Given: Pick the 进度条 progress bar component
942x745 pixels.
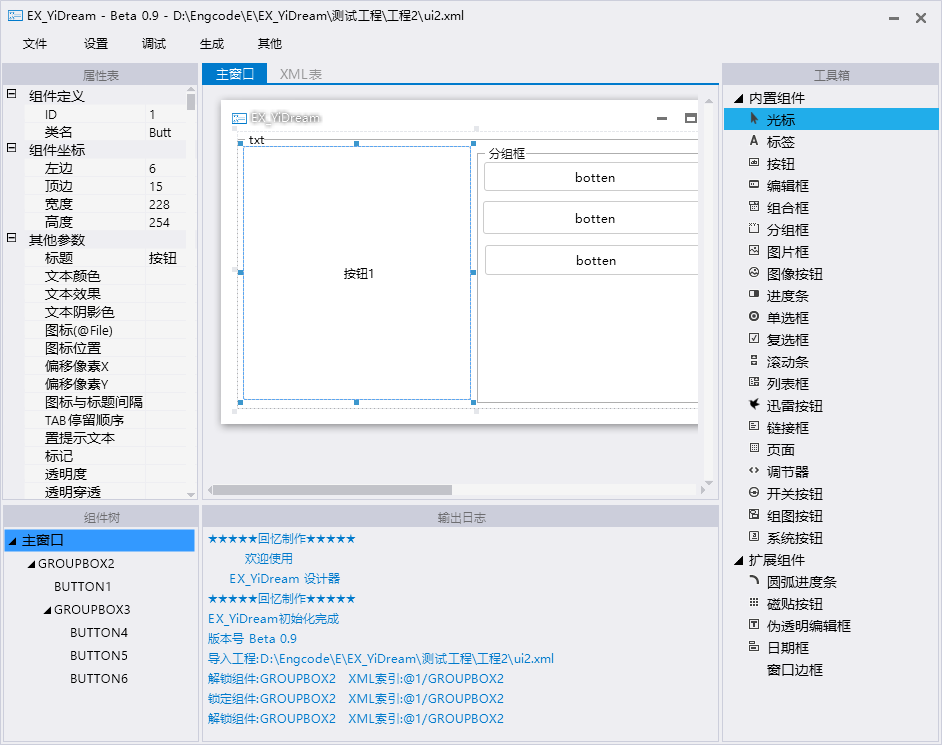Looking at the screenshot, I should point(787,296).
